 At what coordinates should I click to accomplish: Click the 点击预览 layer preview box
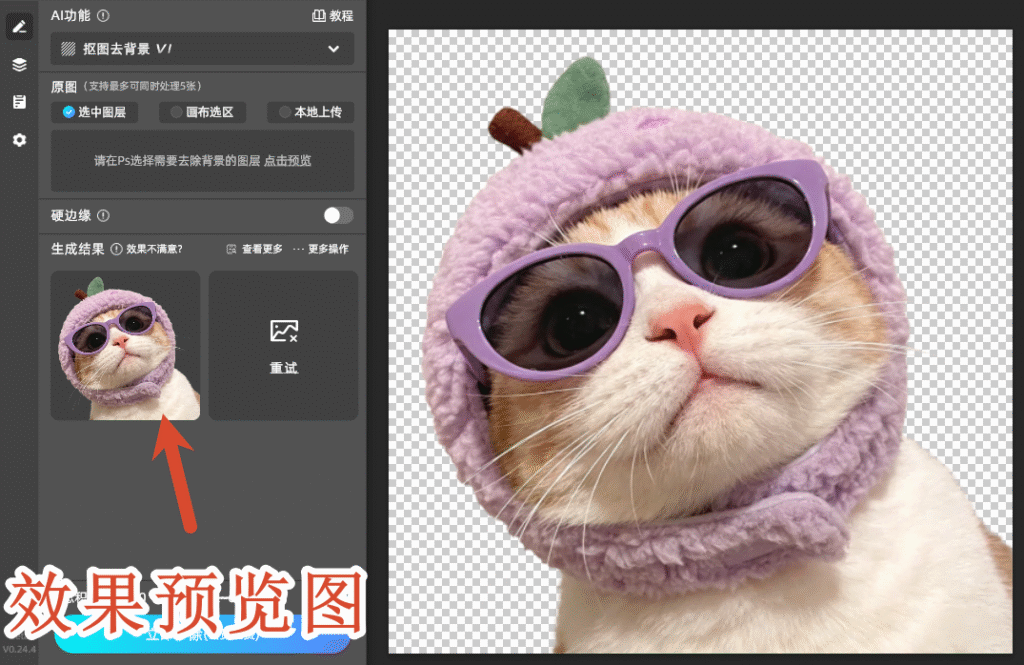(202, 161)
